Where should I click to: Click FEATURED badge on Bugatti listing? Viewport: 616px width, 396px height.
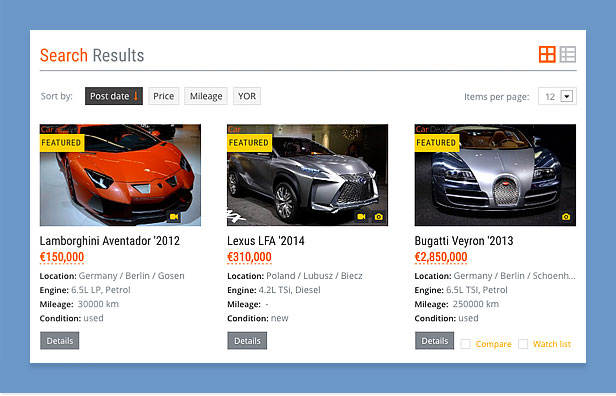tap(437, 143)
